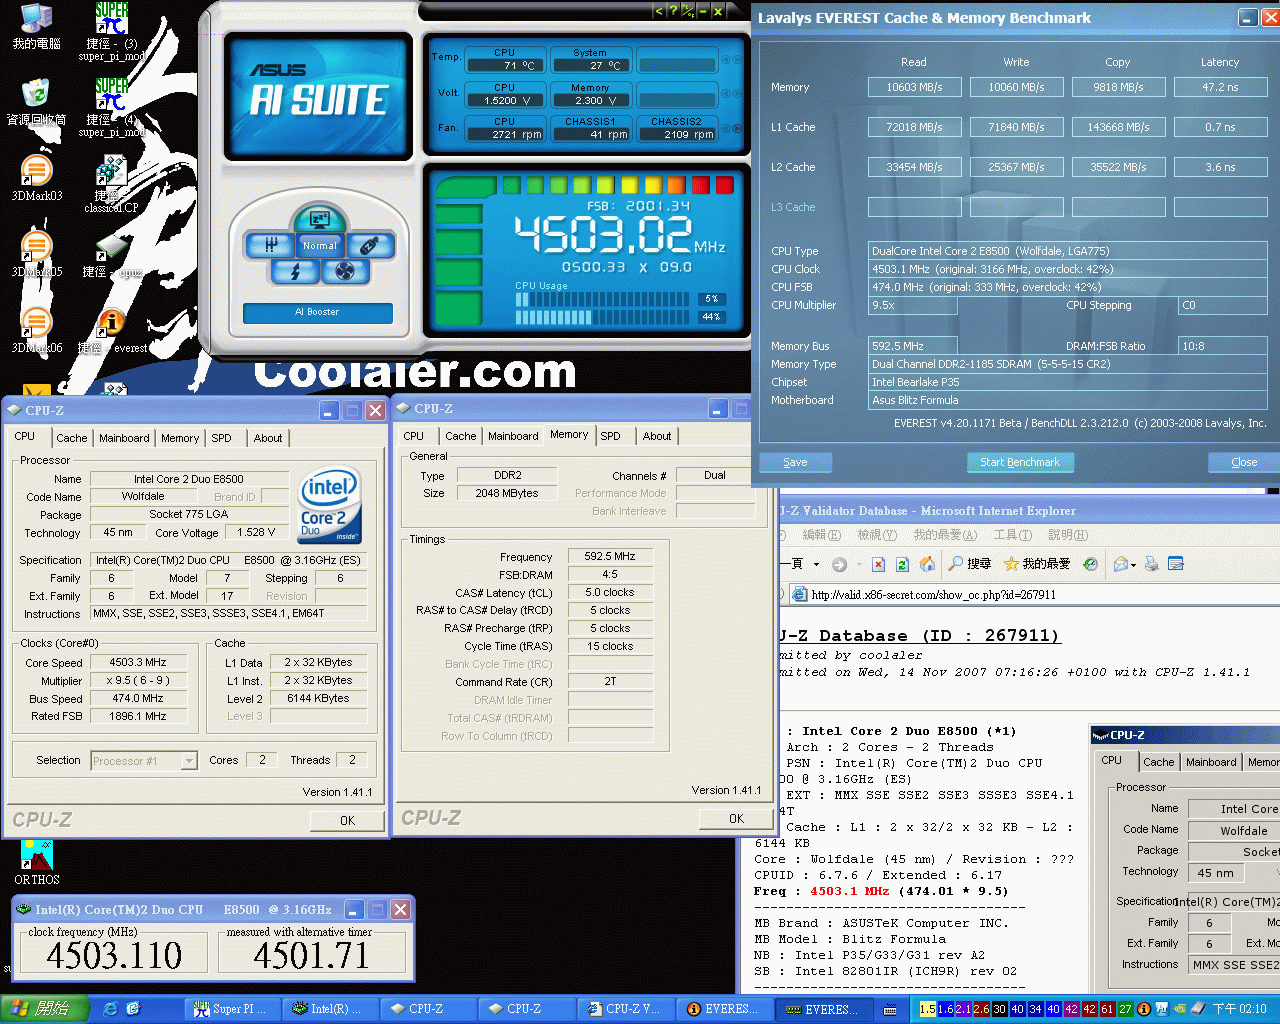Switch to CPU-Z V... IE window in taskbar

tap(627, 1009)
